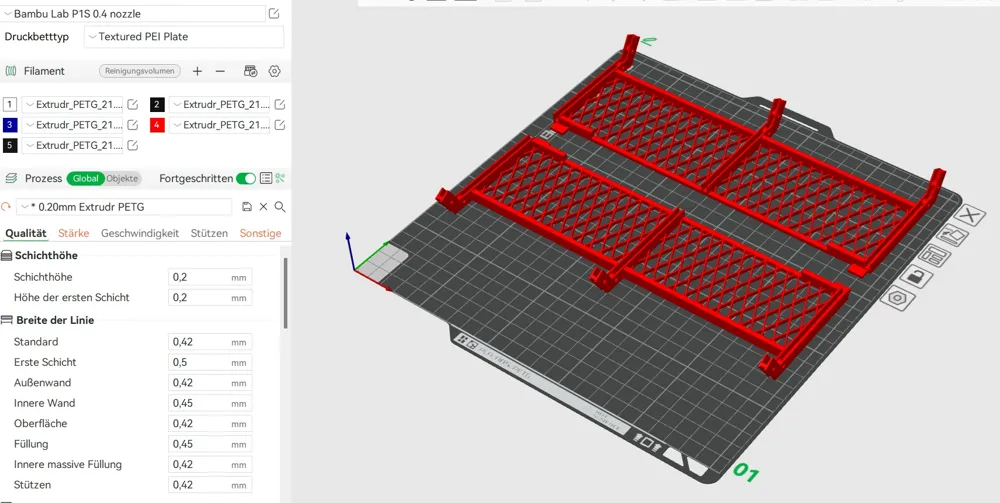This screenshot has height=503, width=1000.
Task: Open the 0.20mm Extrudr PETG process dropdown
Action: [124, 207]
